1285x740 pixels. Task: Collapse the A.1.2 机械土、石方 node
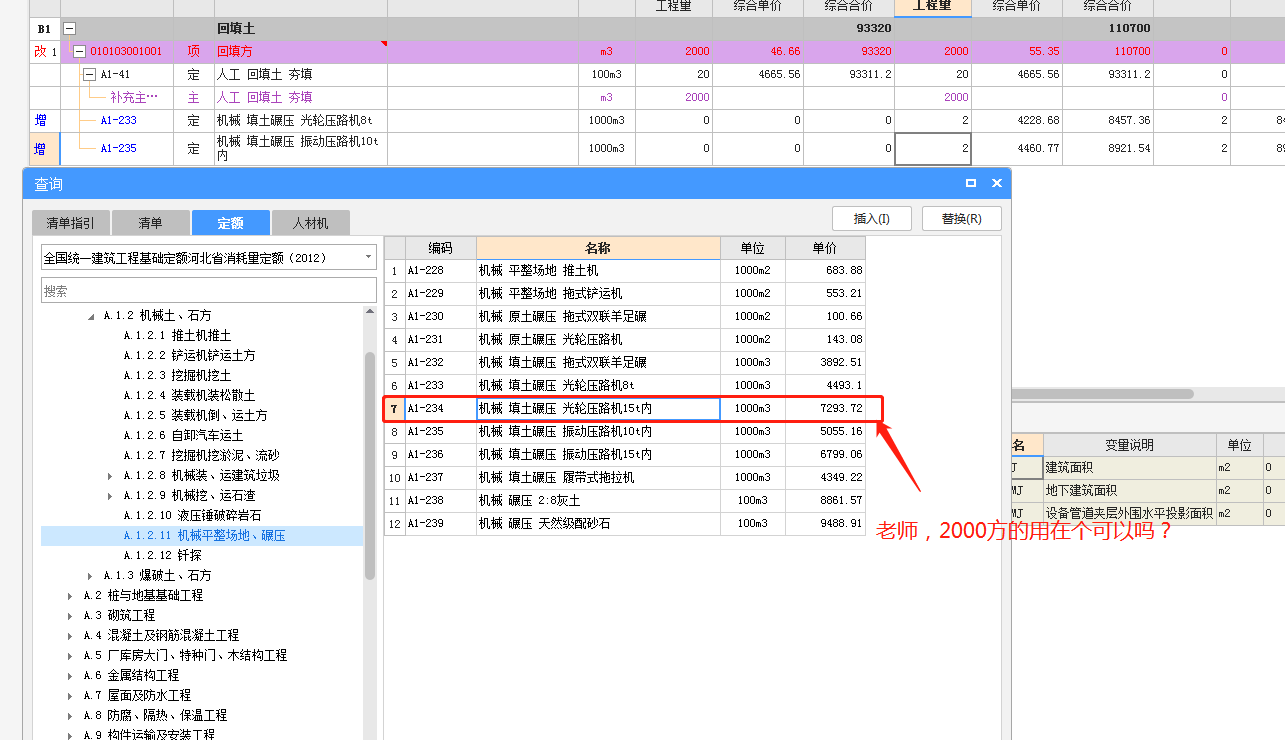point(92,316)
